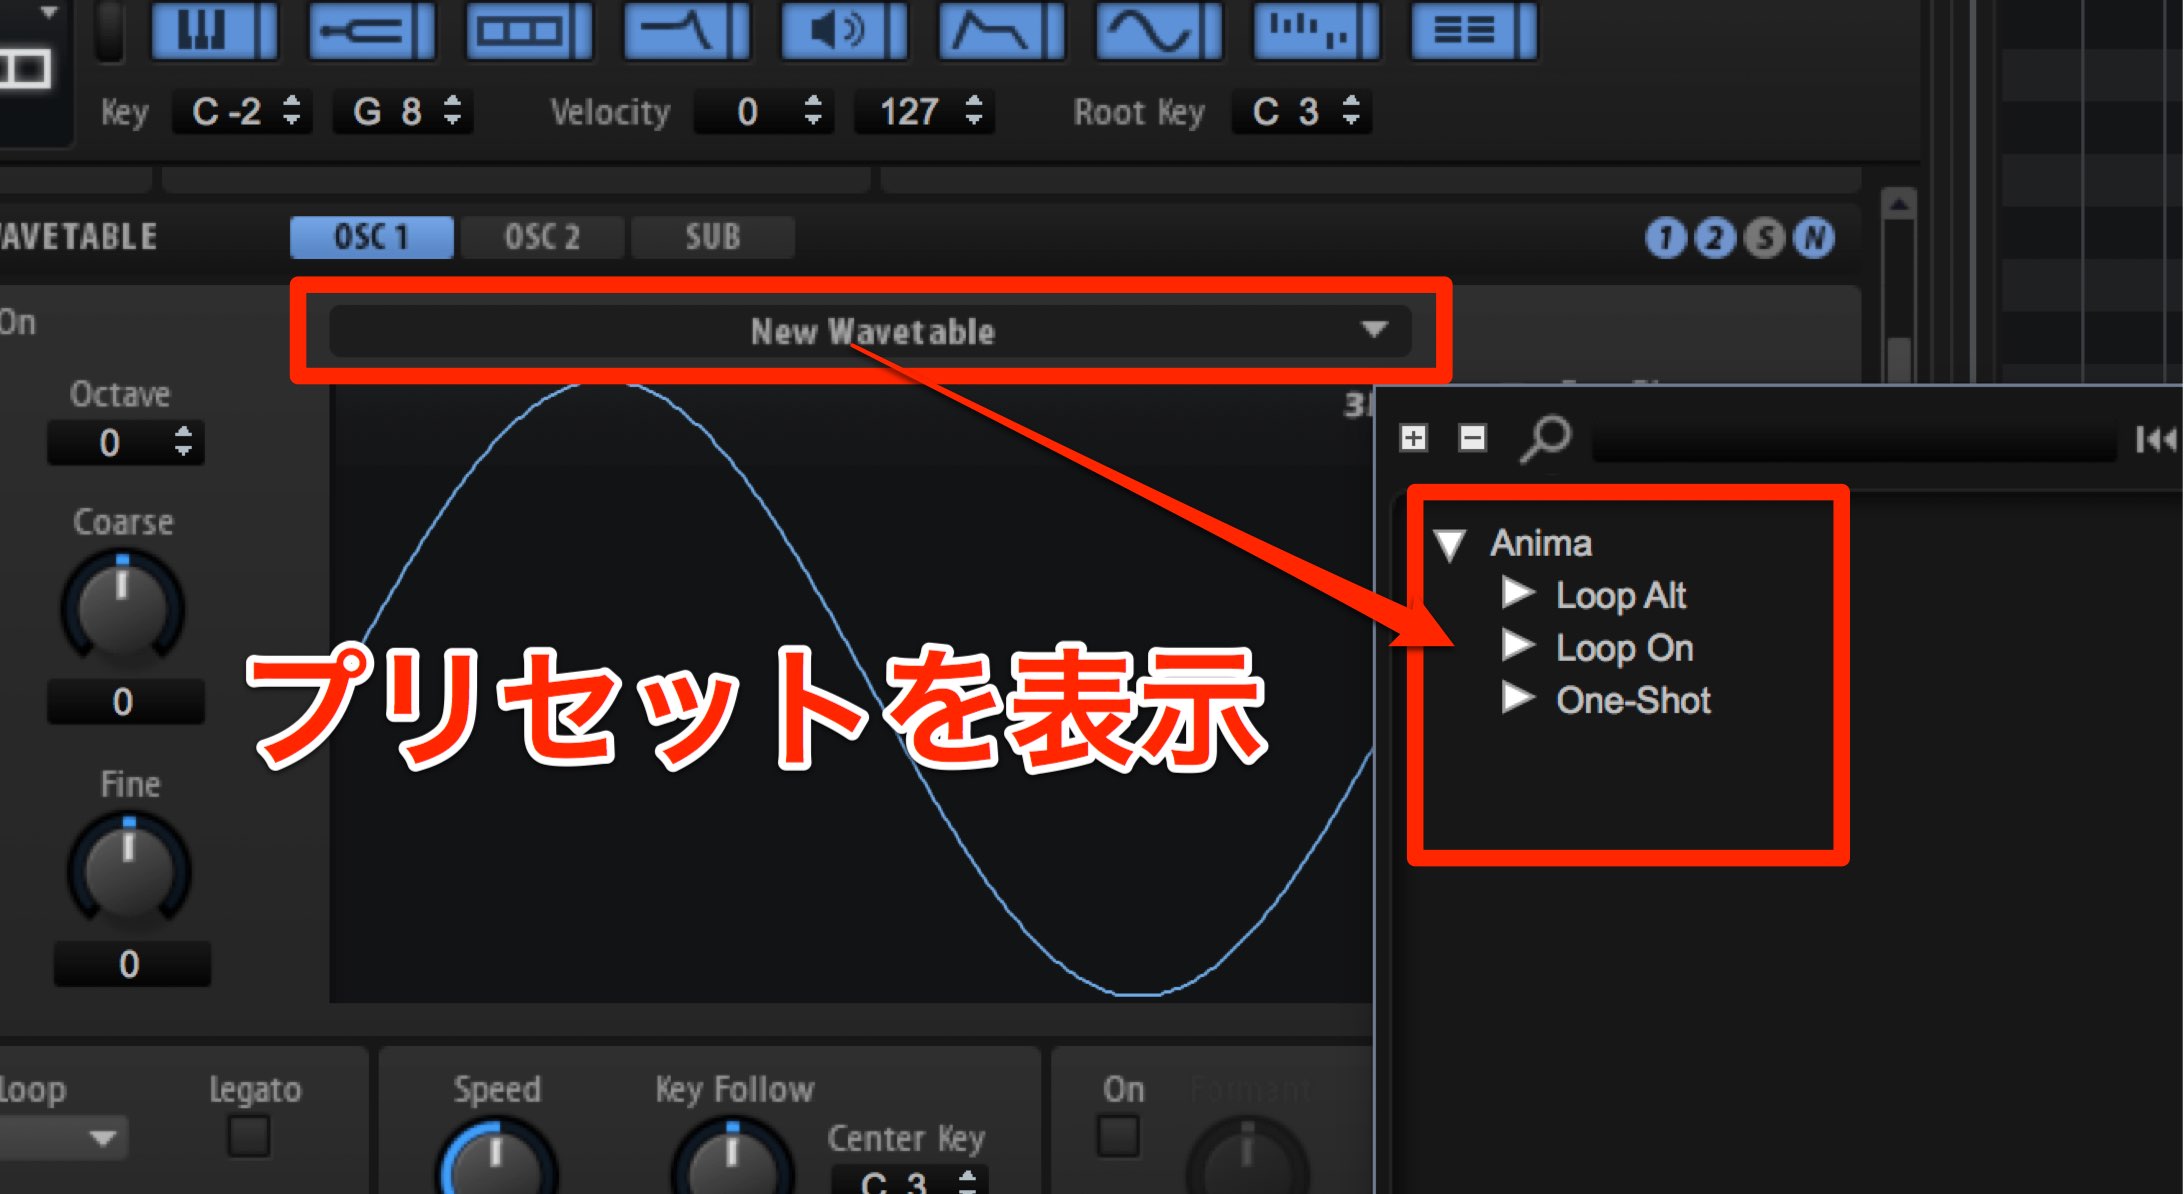Click the Fine tuning knob
The width and height of the screenshot is (2184, 1194).
tap(128, 870)
